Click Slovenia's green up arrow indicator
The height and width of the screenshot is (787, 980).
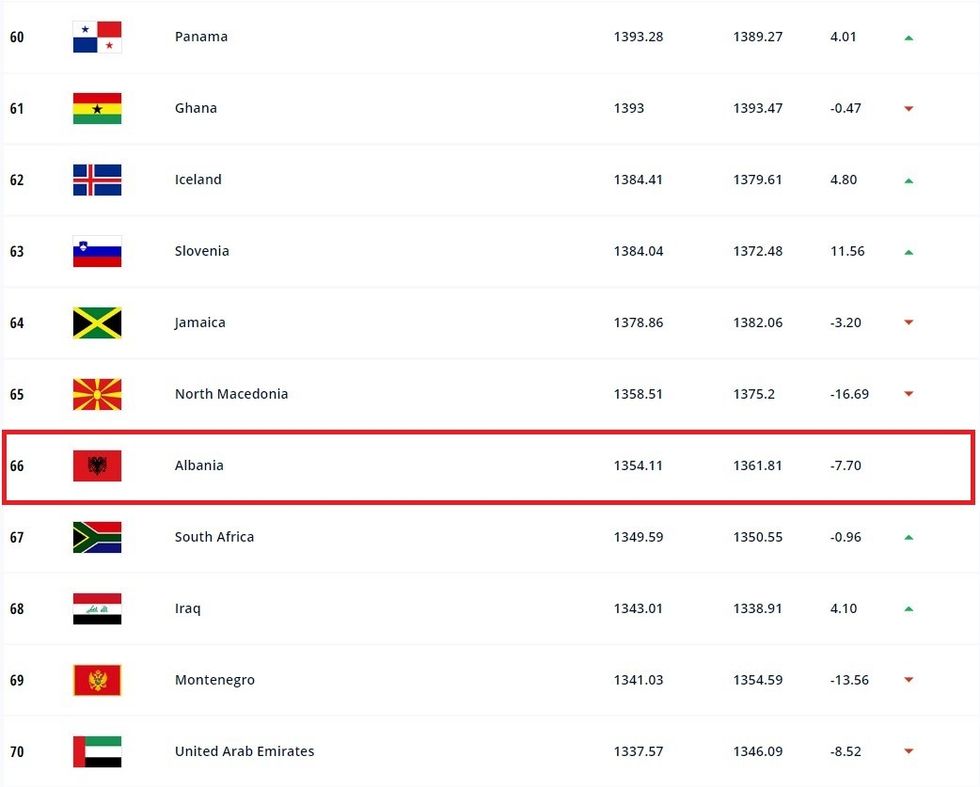[x=909, y=252]
